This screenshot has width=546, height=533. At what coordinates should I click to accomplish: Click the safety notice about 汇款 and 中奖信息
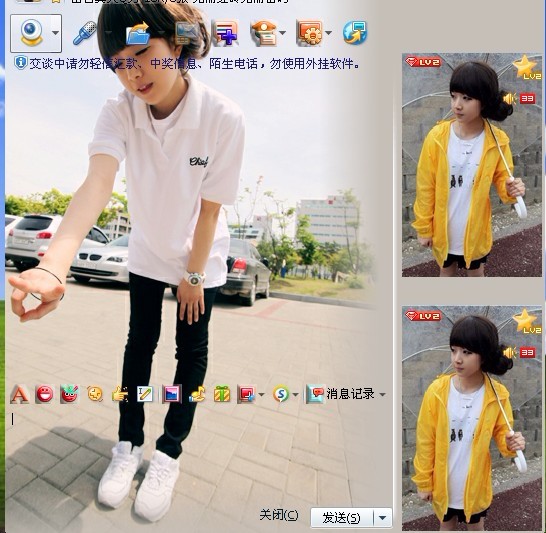194,64
